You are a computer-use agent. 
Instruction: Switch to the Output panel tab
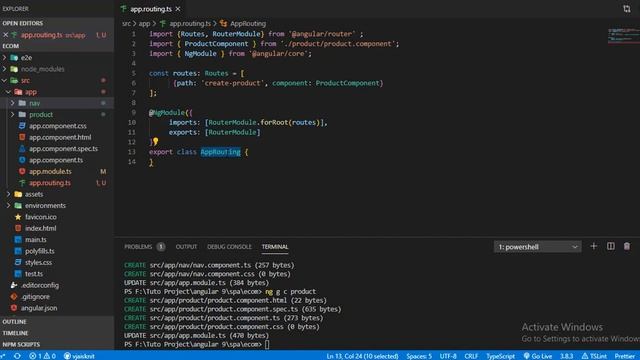point(186,247)
